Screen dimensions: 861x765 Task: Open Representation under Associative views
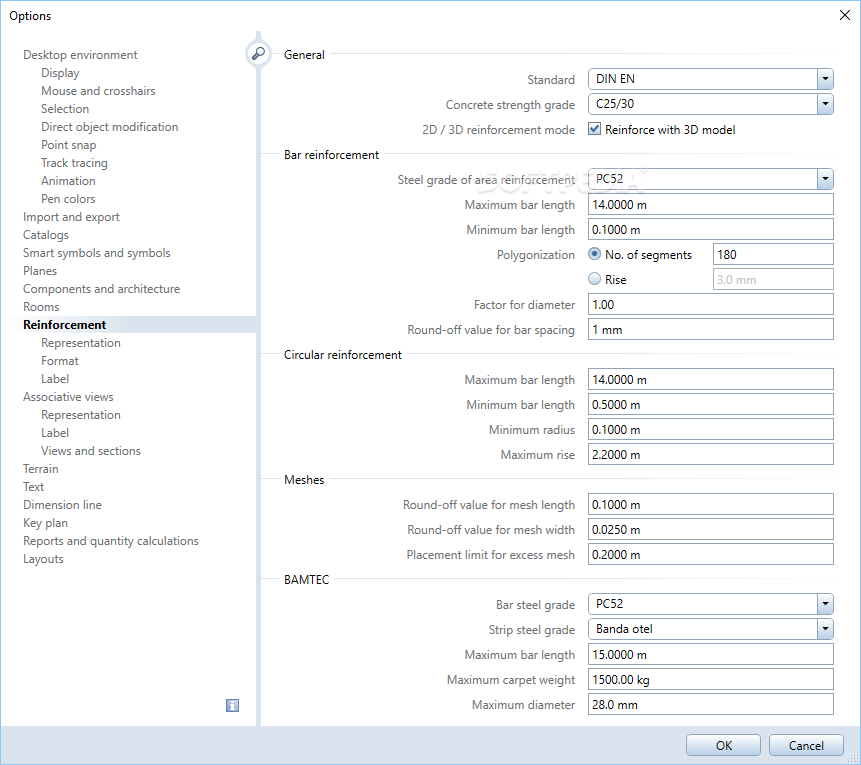coord(81,415)
